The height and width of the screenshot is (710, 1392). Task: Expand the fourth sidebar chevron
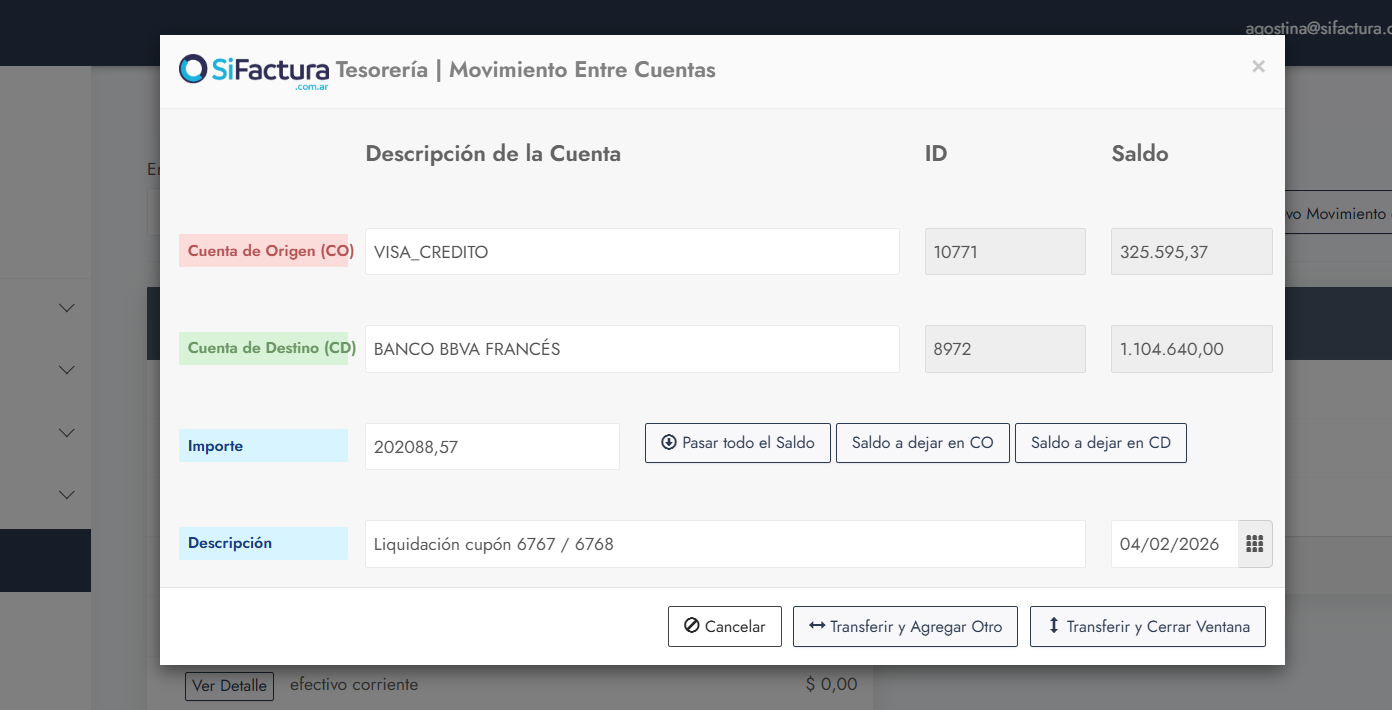click(67, 494)
